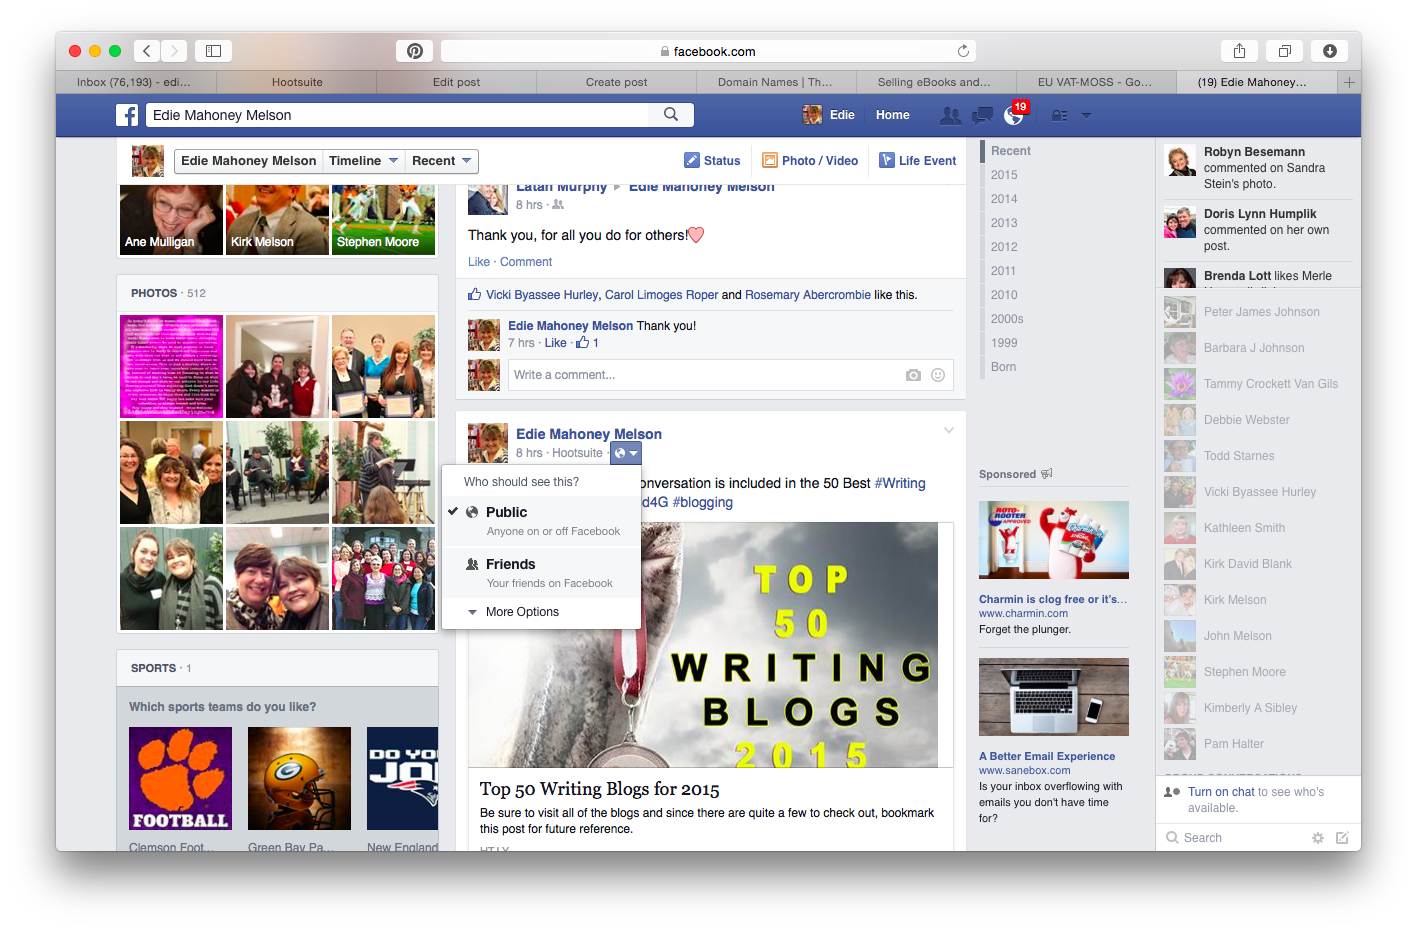Jump to 2014 on the timeline
This screenshot has width=1417, height=931.
(x=1004, y=199)
